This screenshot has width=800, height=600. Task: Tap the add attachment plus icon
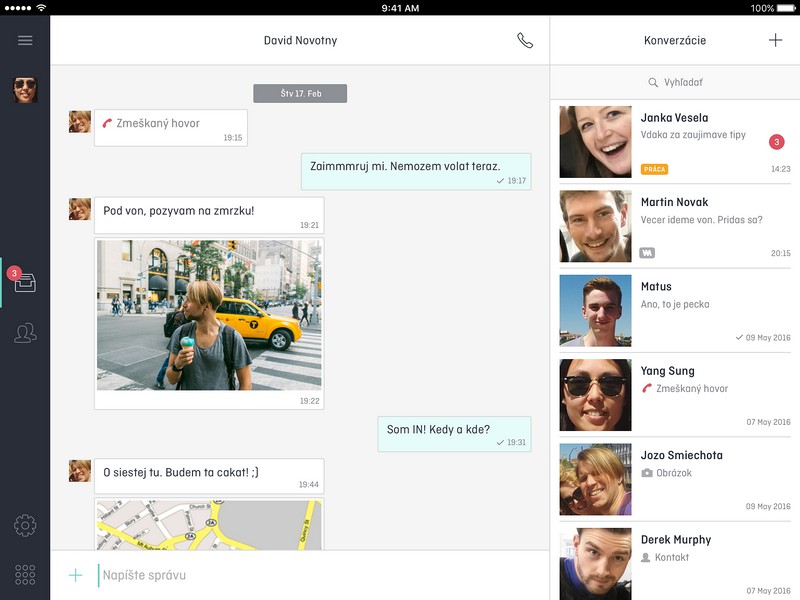[75, 575]
